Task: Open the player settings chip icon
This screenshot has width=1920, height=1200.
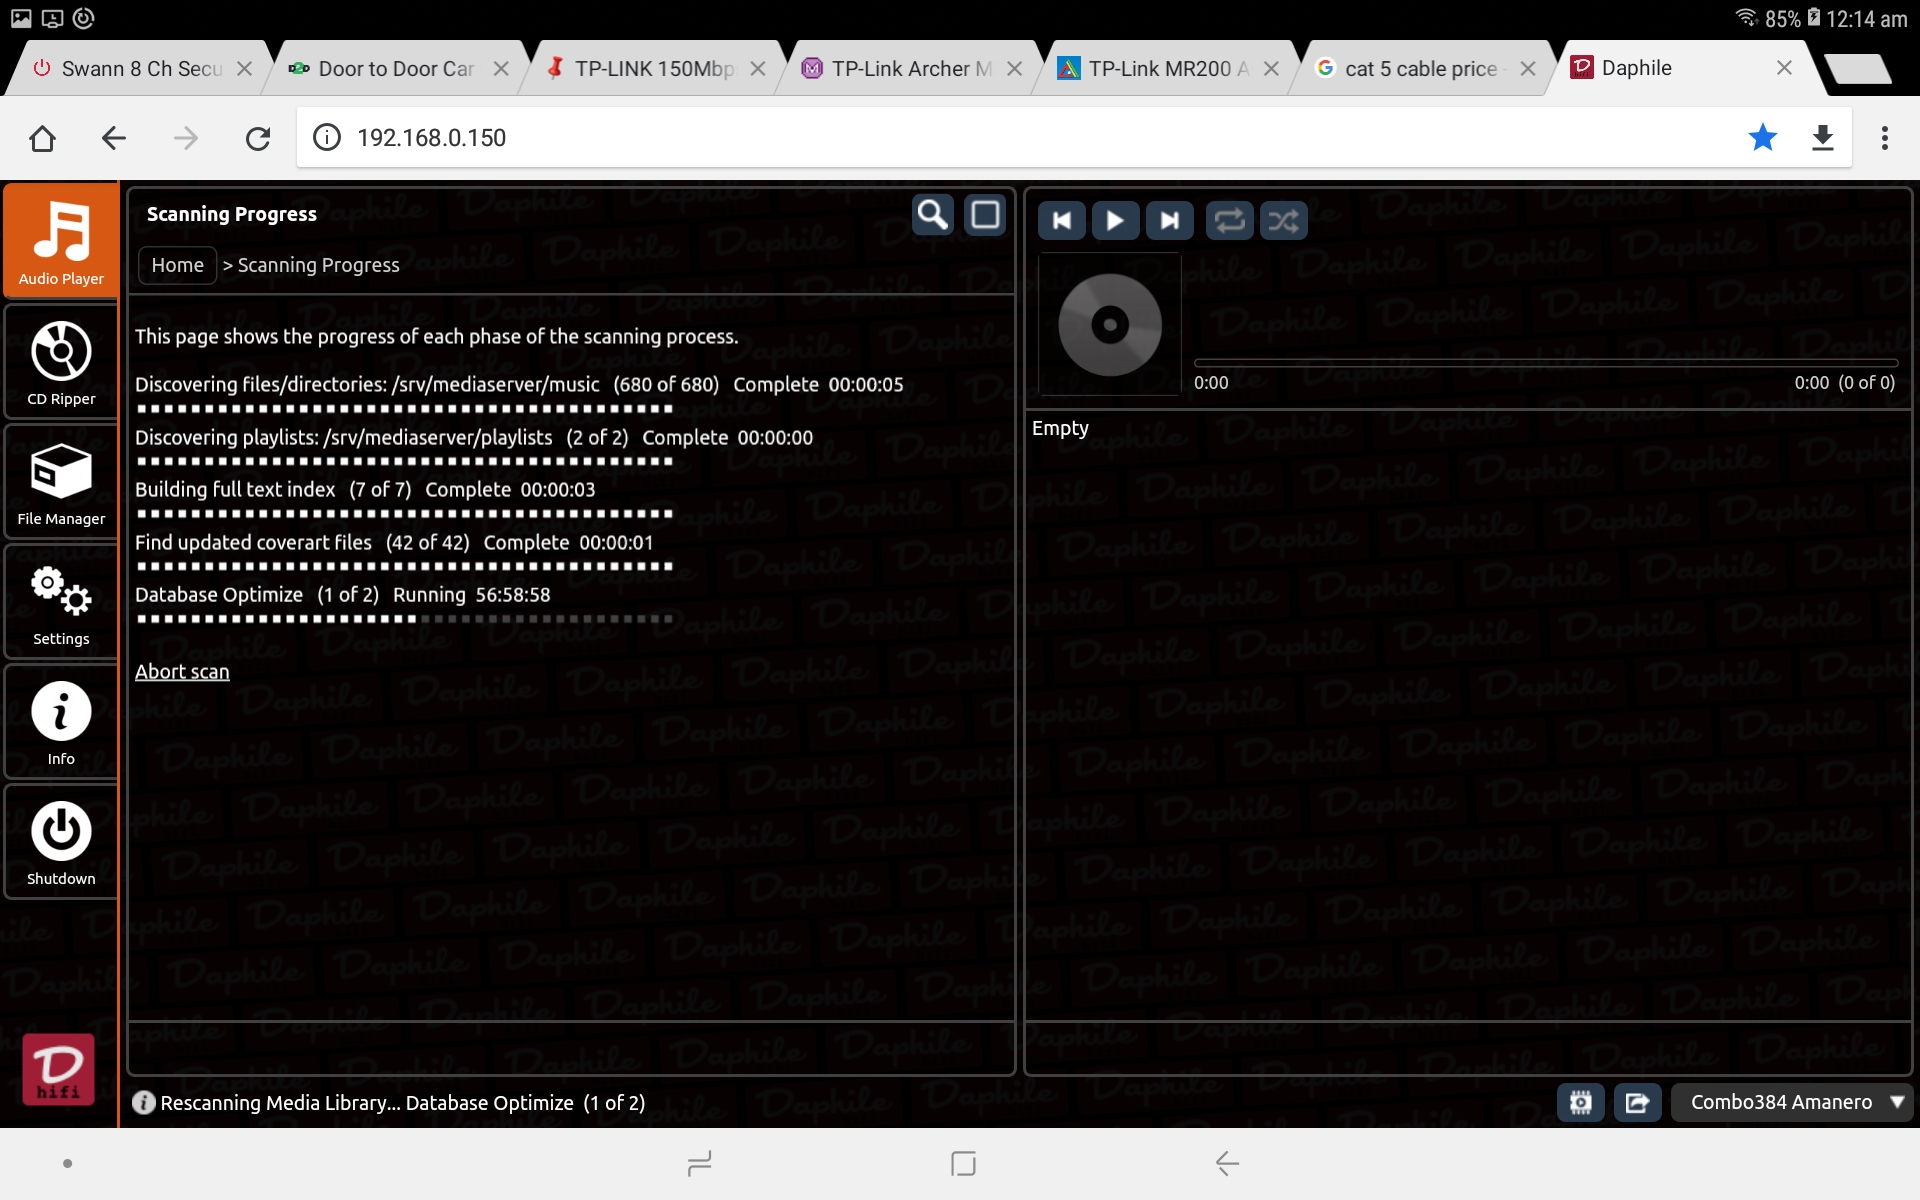Action: pos(1581,1102)
